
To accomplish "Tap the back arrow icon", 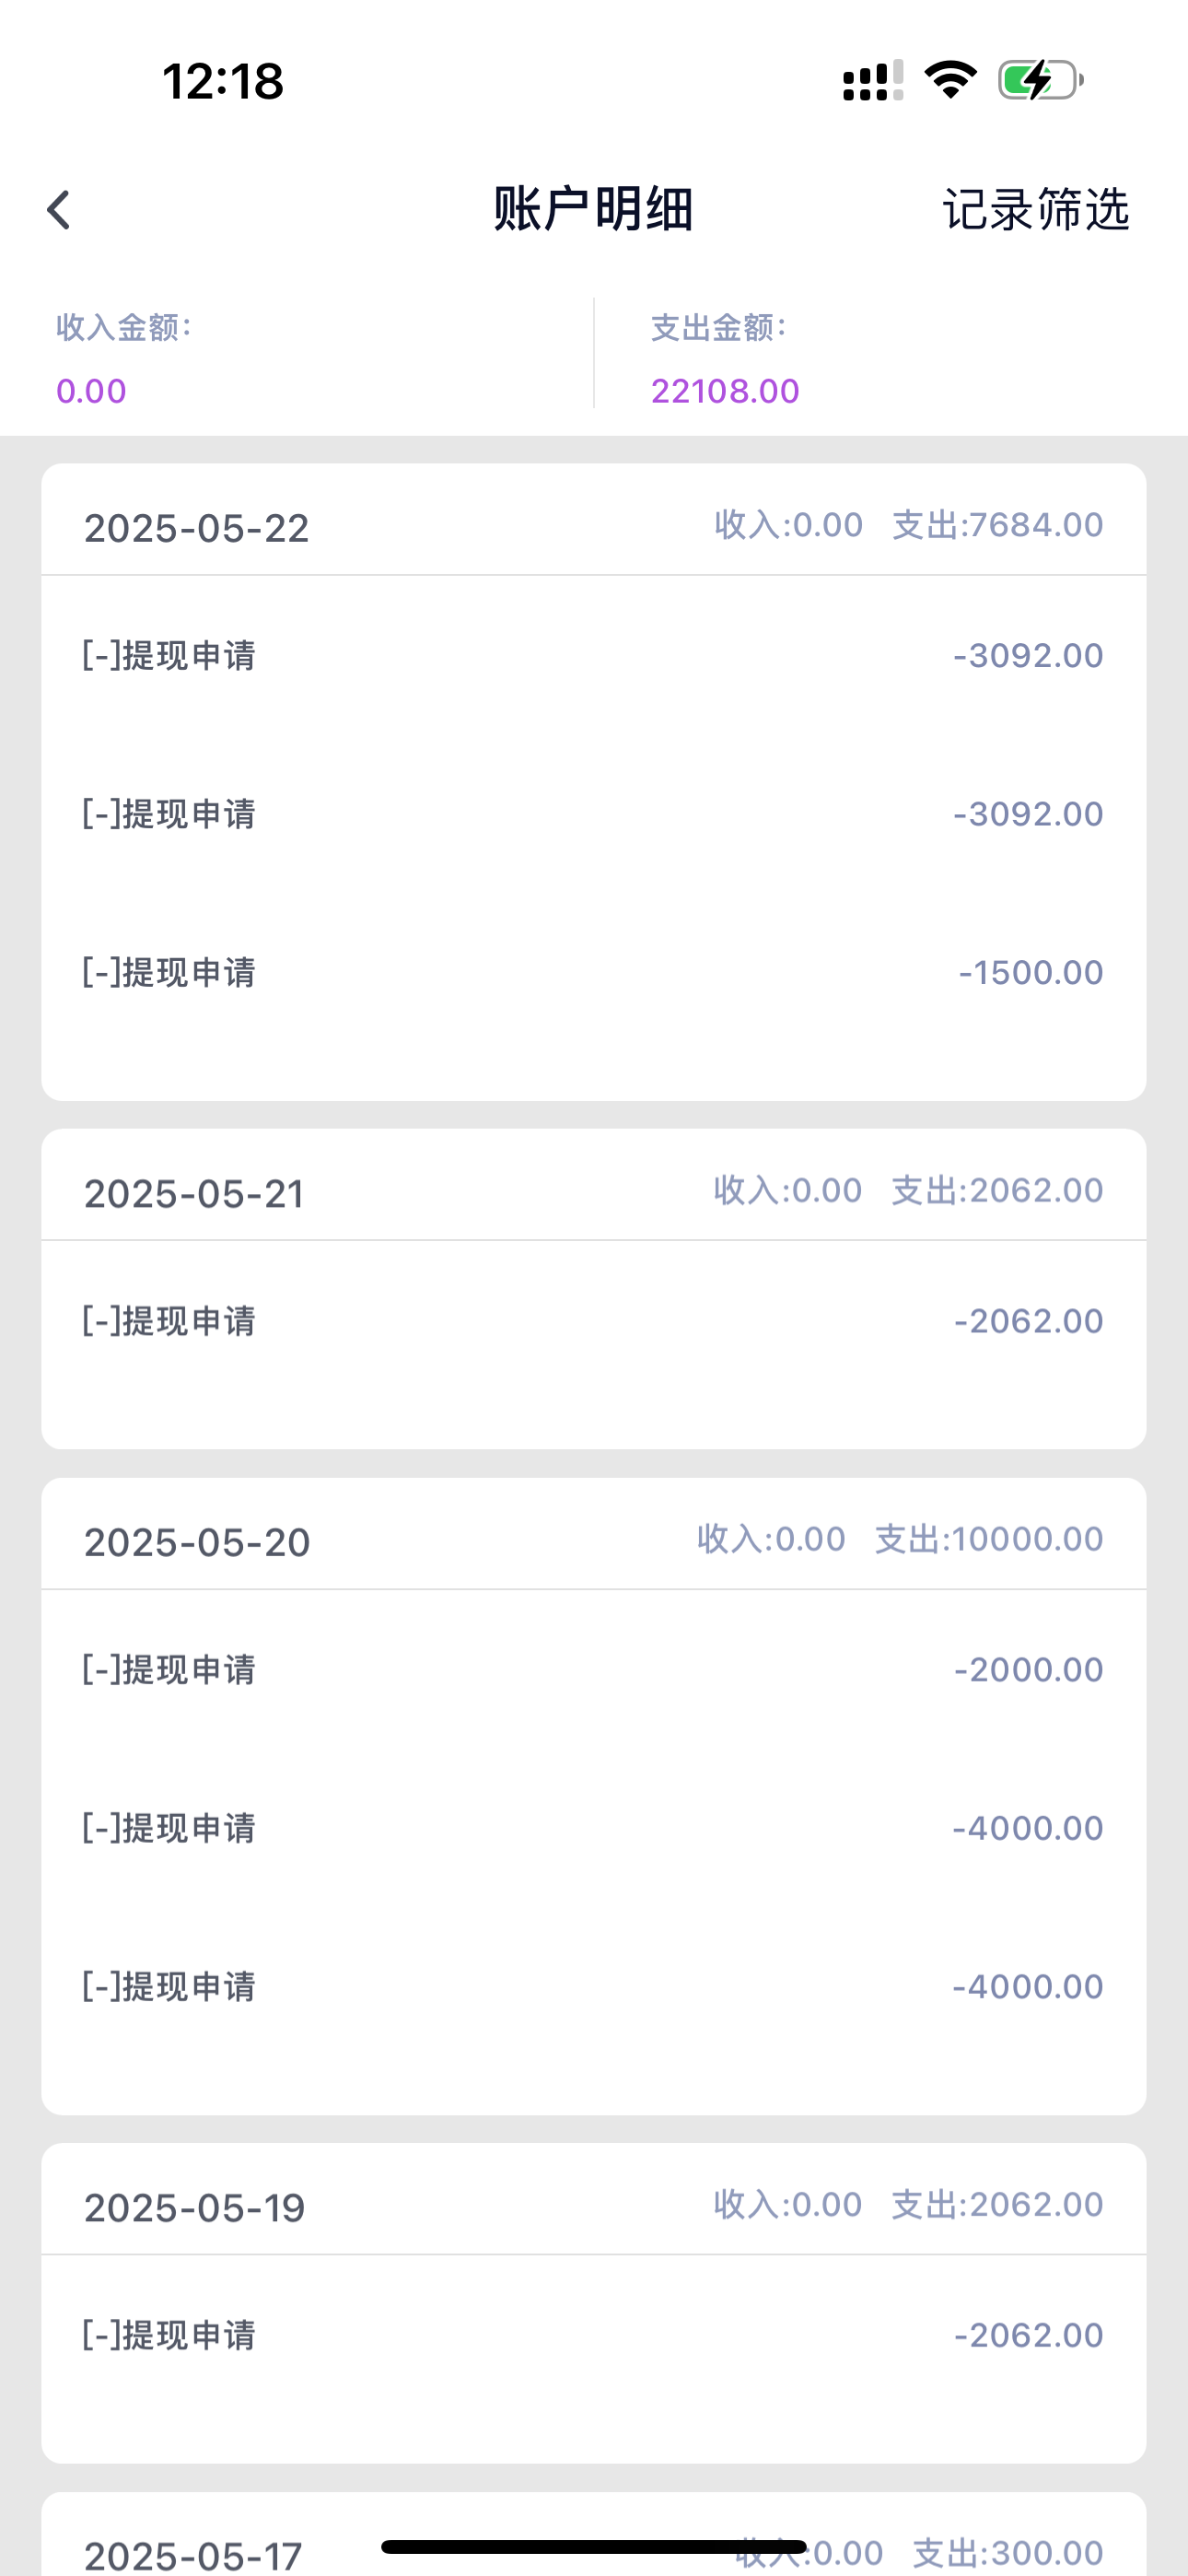I will point(59,210).
